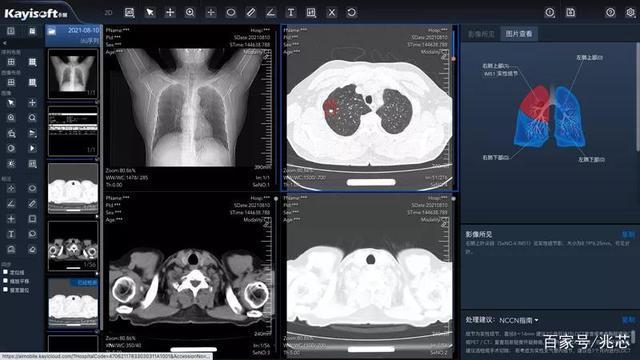Activate the zoom magnifier in the top toolbar

point(190,13)
